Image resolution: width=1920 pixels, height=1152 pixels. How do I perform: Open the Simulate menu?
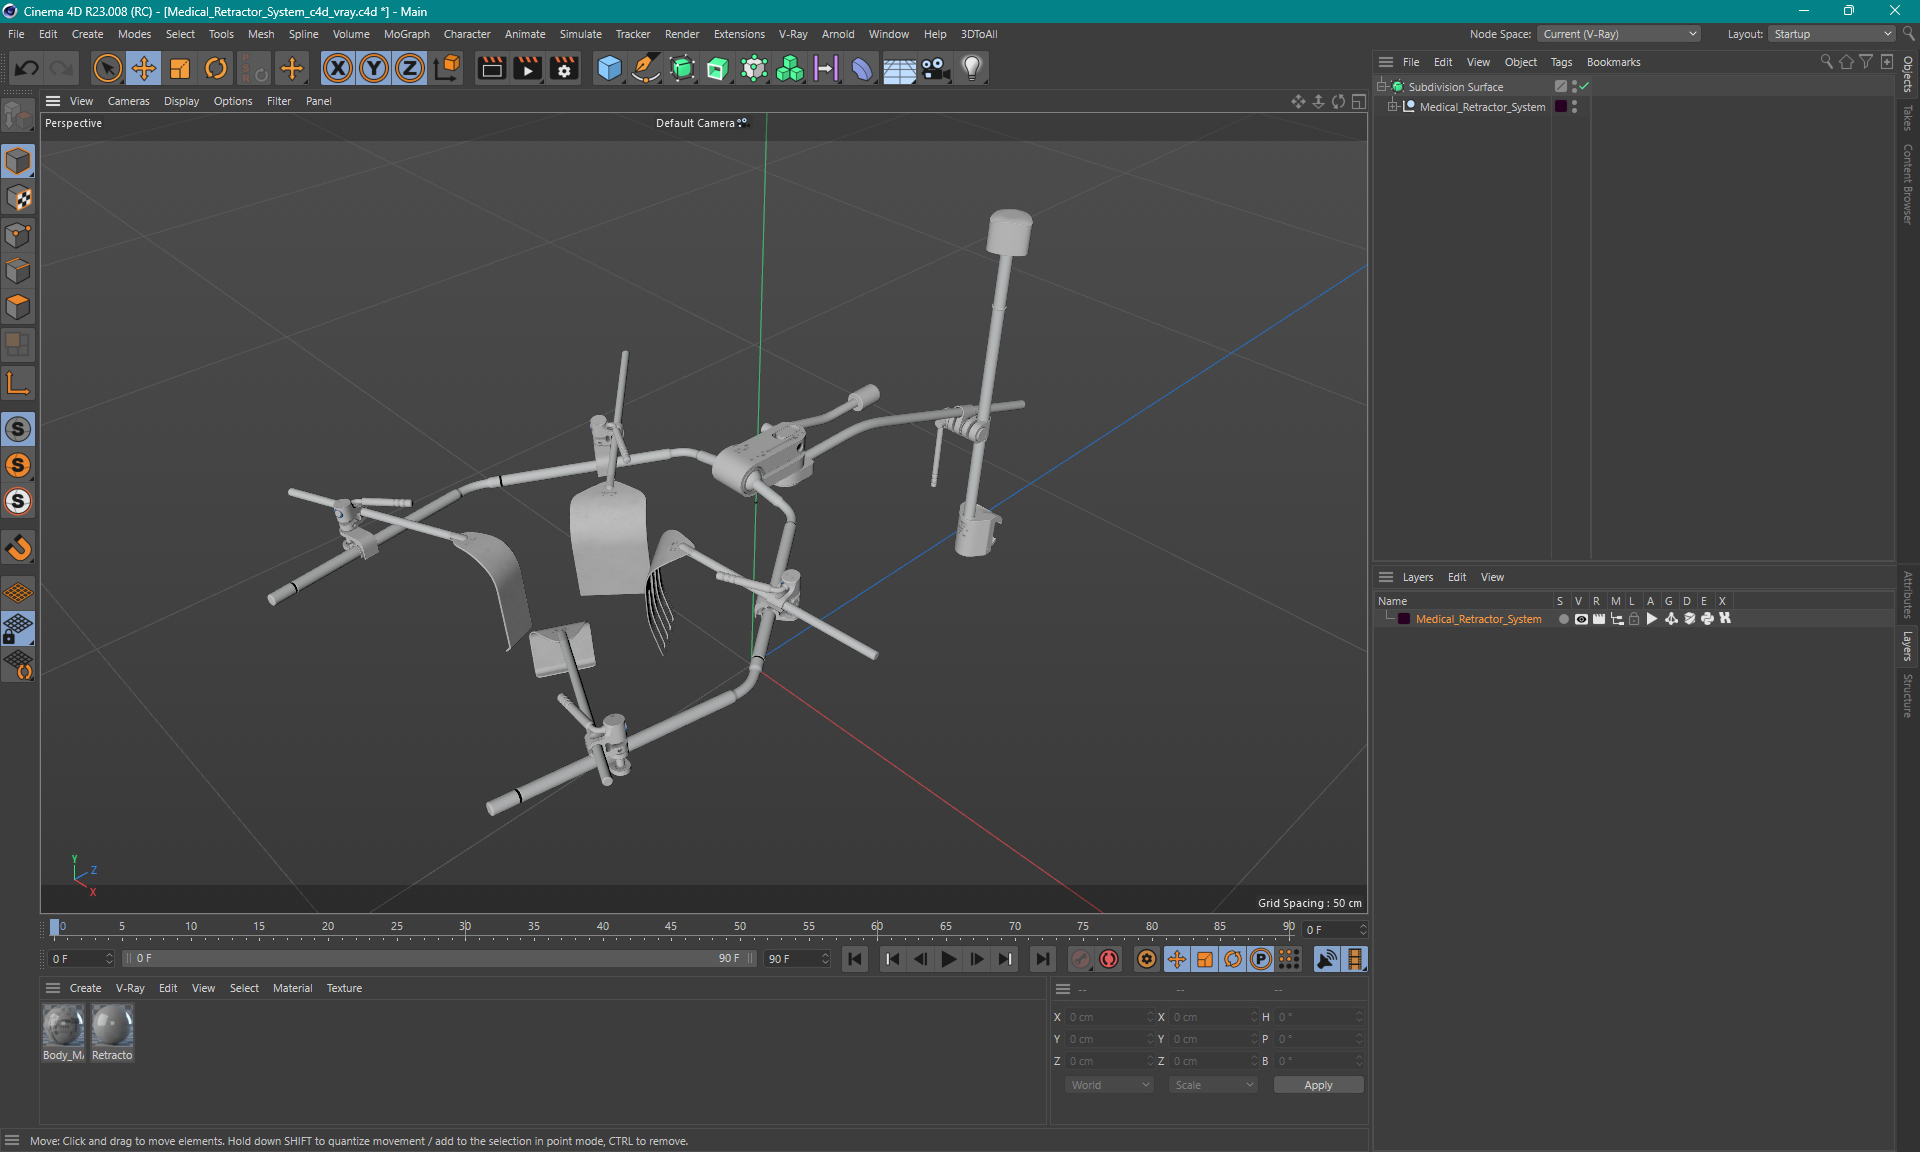coord(580,34)
